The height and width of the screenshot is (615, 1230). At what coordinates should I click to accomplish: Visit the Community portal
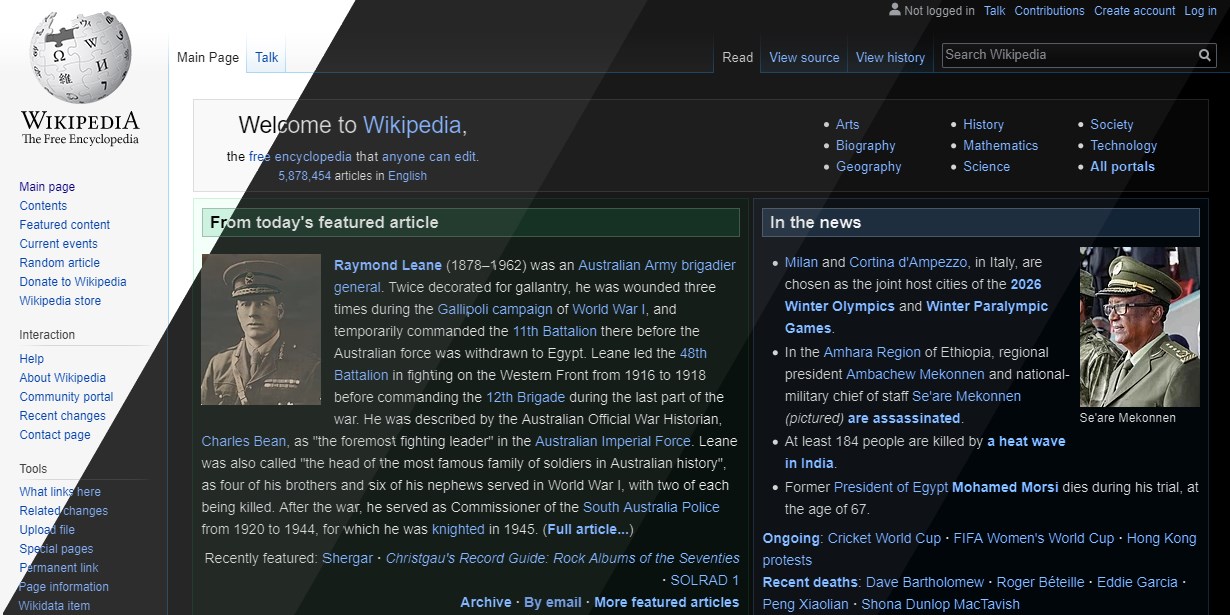(x=66, y=397)
